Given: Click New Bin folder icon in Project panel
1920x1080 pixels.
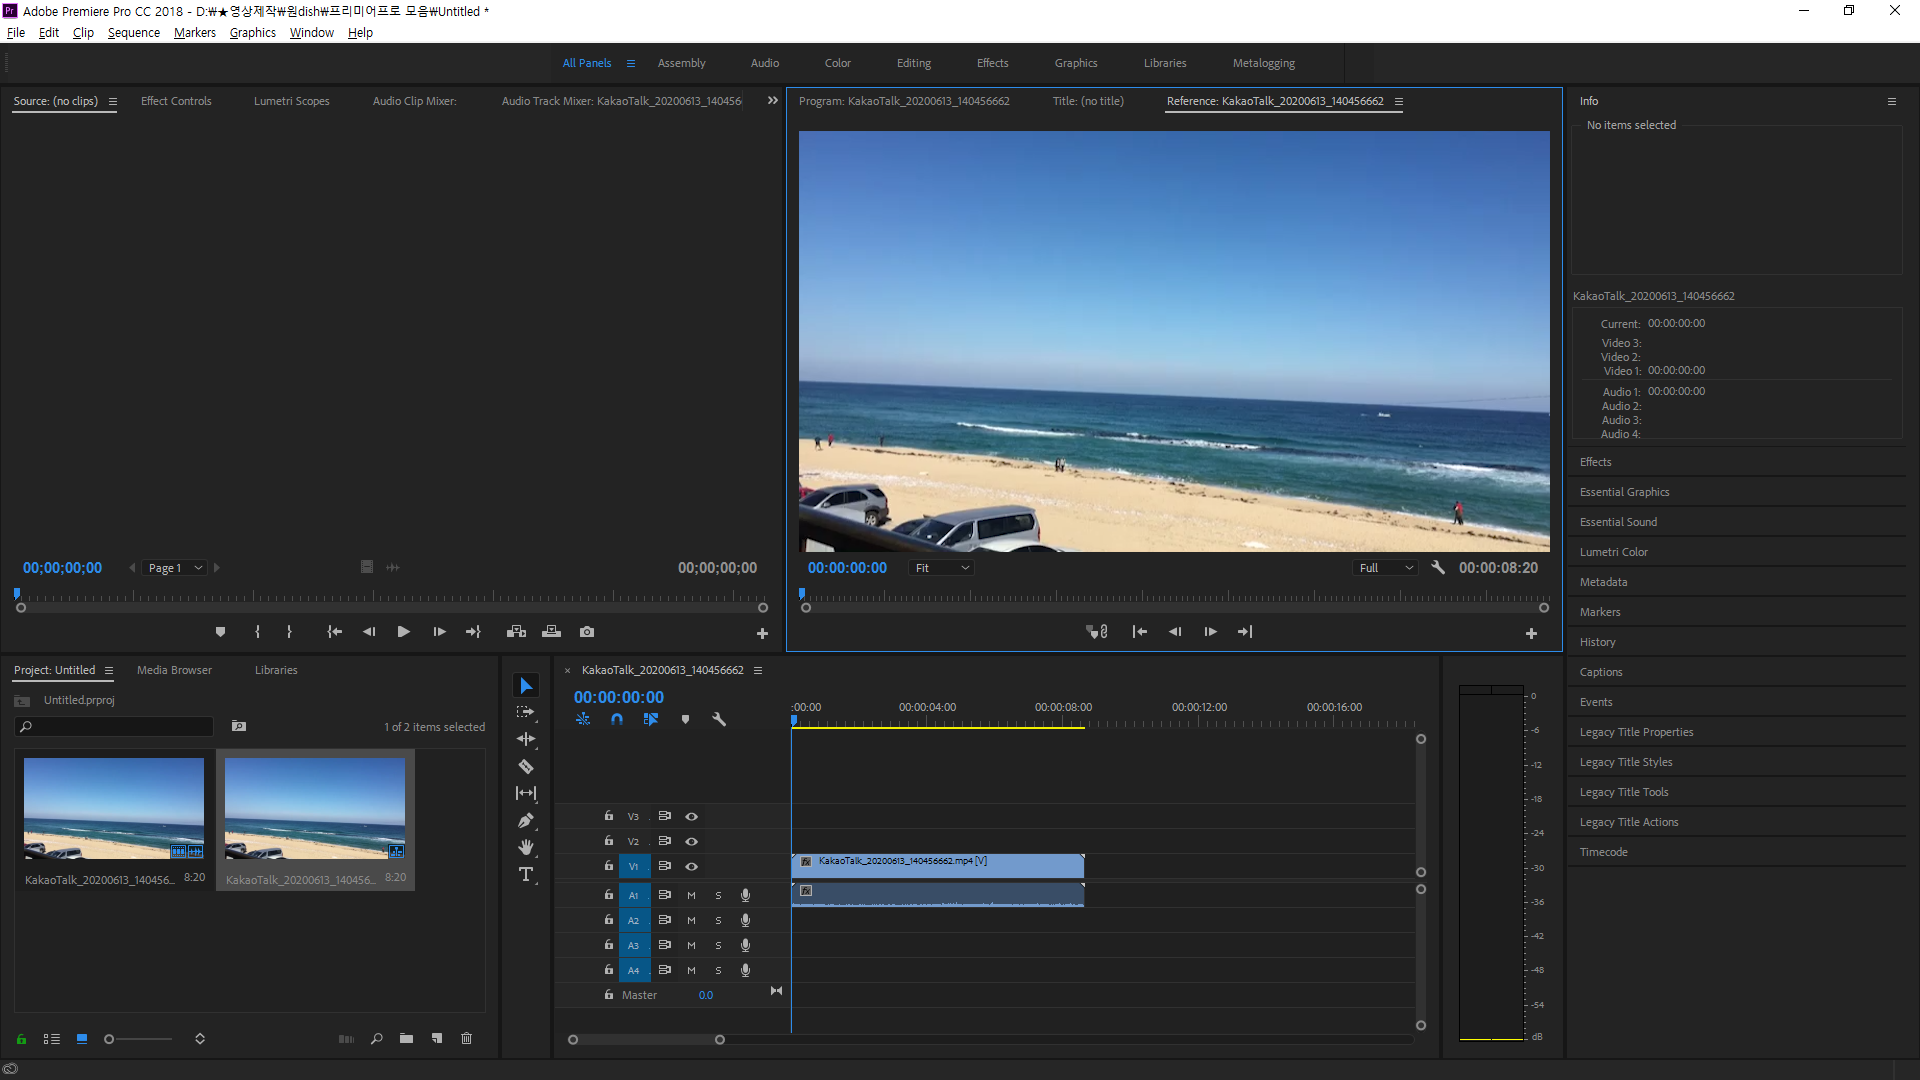Looking at the screenshot, I should [406, 1039].
